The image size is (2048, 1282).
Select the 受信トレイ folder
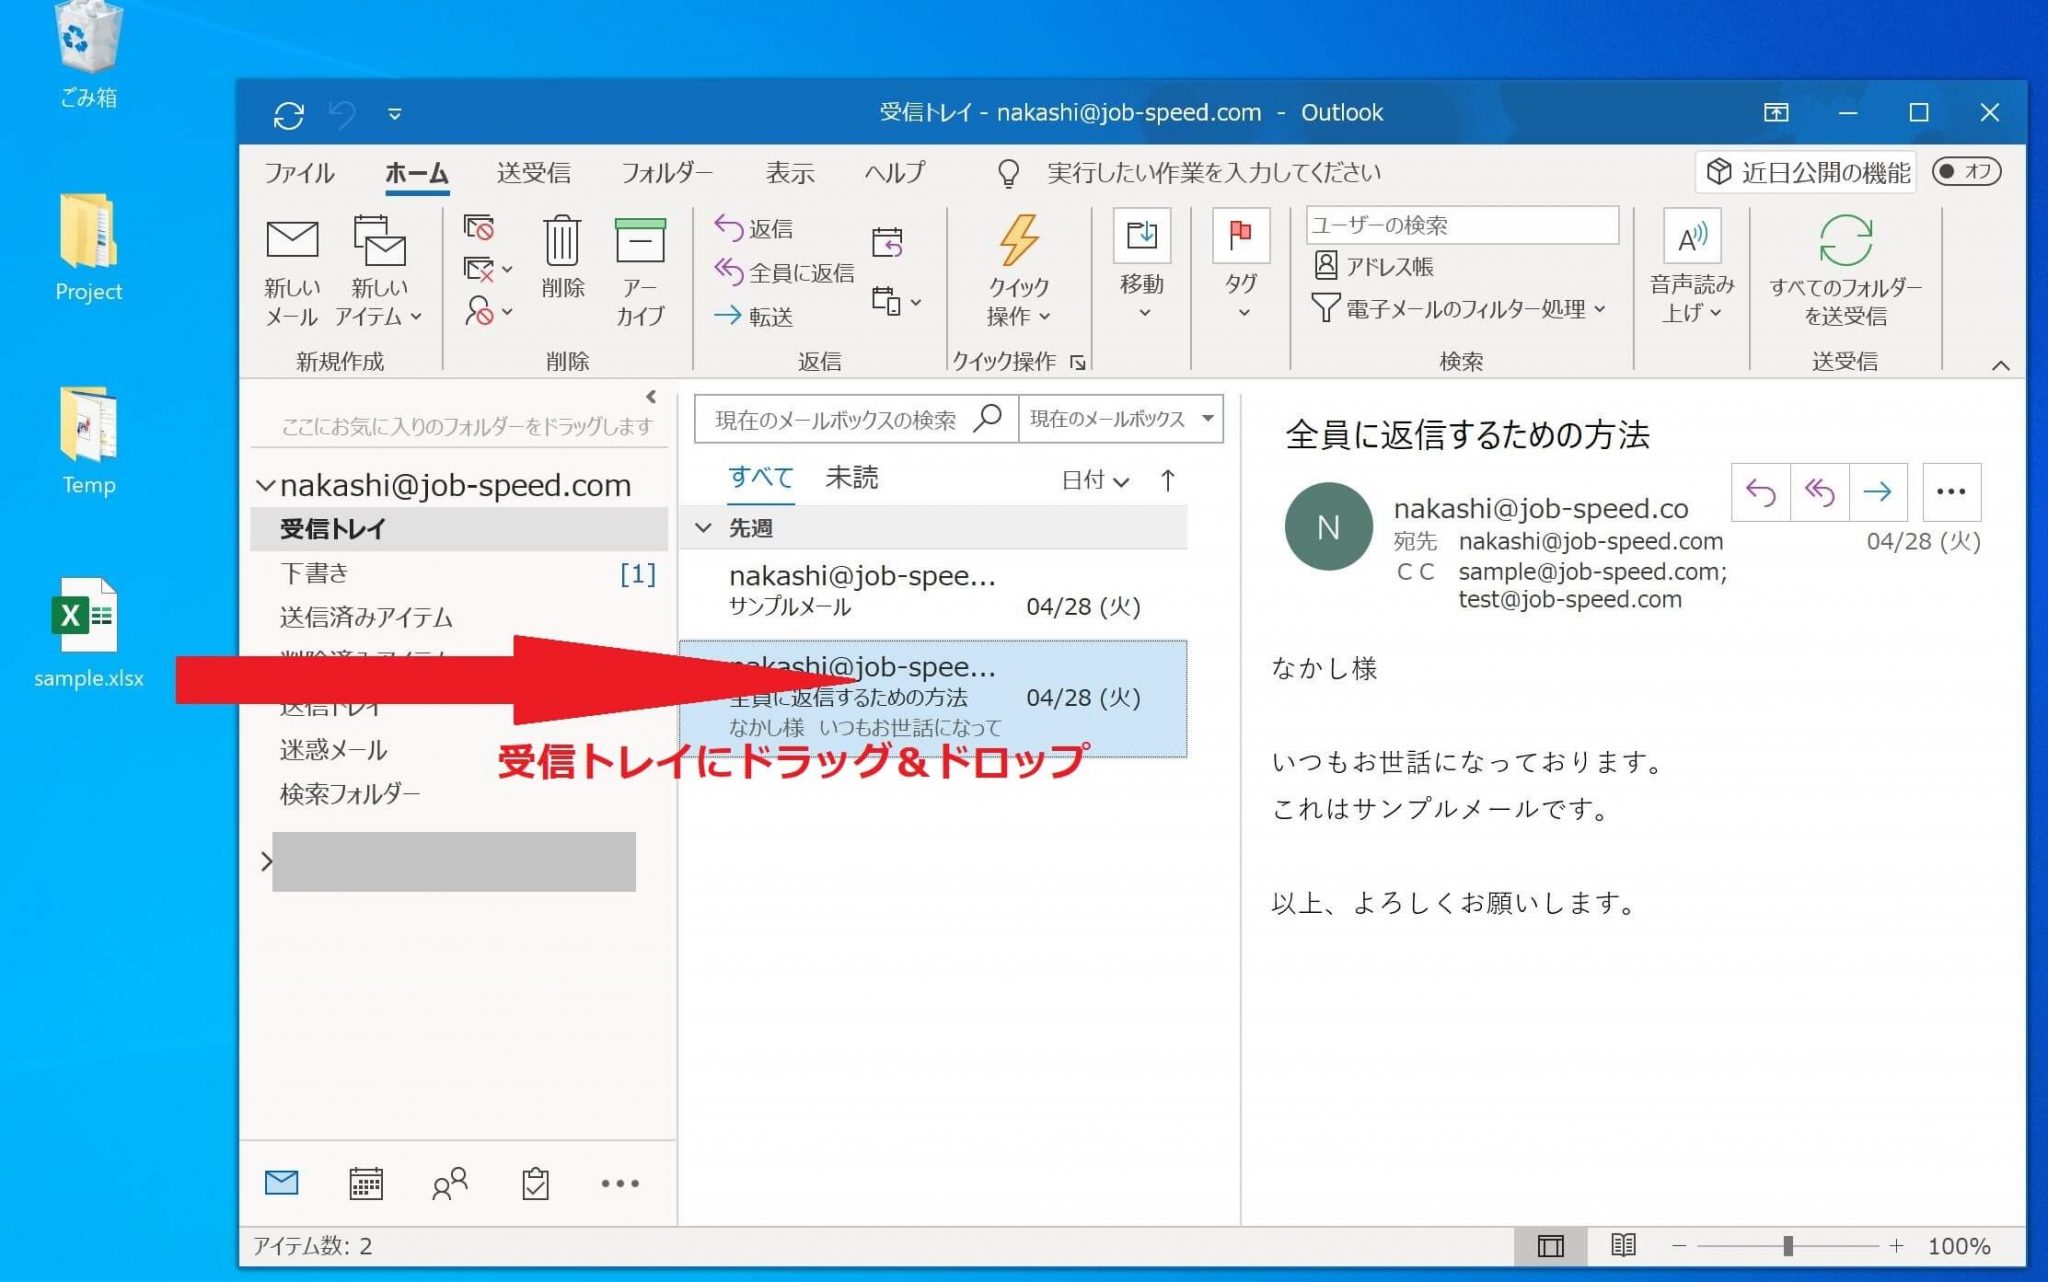click(x=459, y=529)
